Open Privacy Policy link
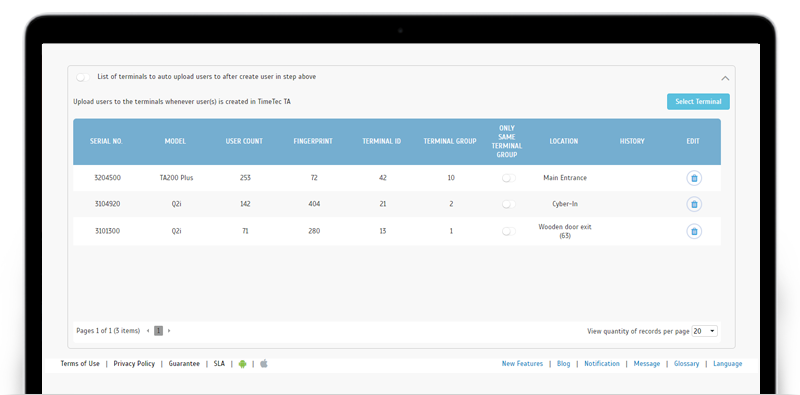The width and height of the screenshot is (800, 395). click(x=134, y=364)
